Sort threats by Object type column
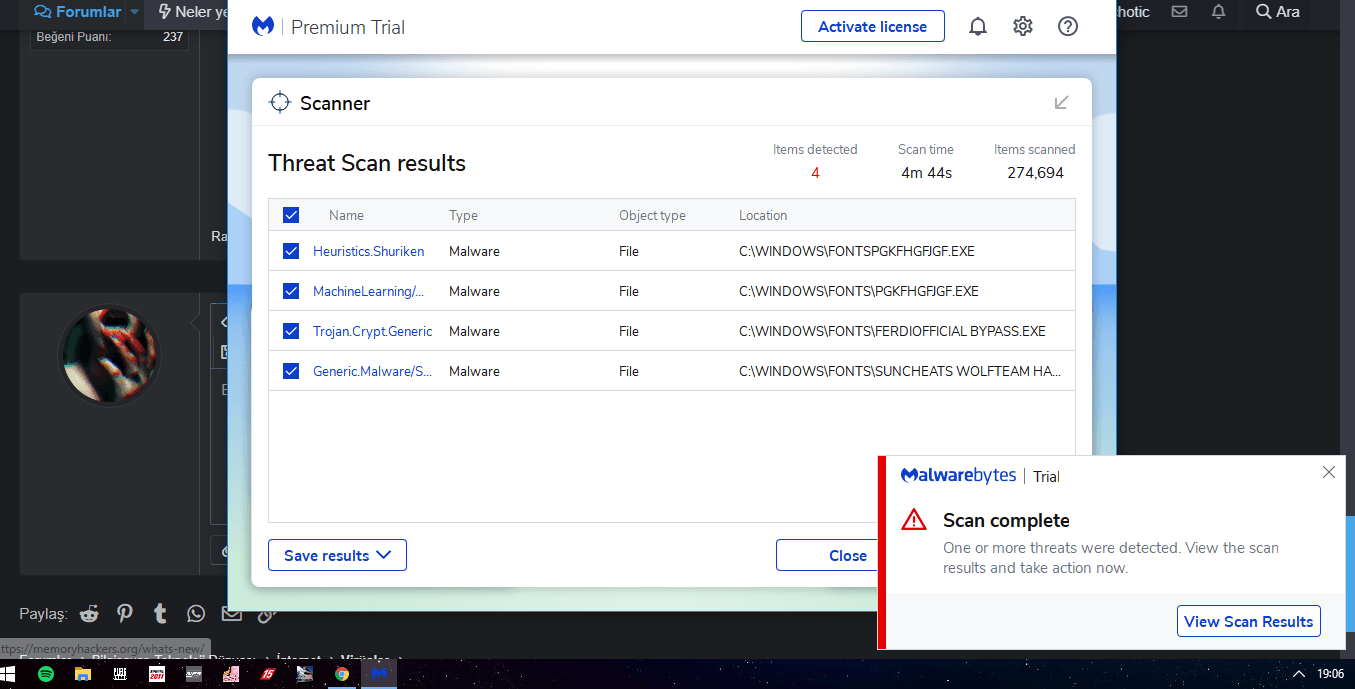This screenshot has width=1355, height=689. [652, 215]
